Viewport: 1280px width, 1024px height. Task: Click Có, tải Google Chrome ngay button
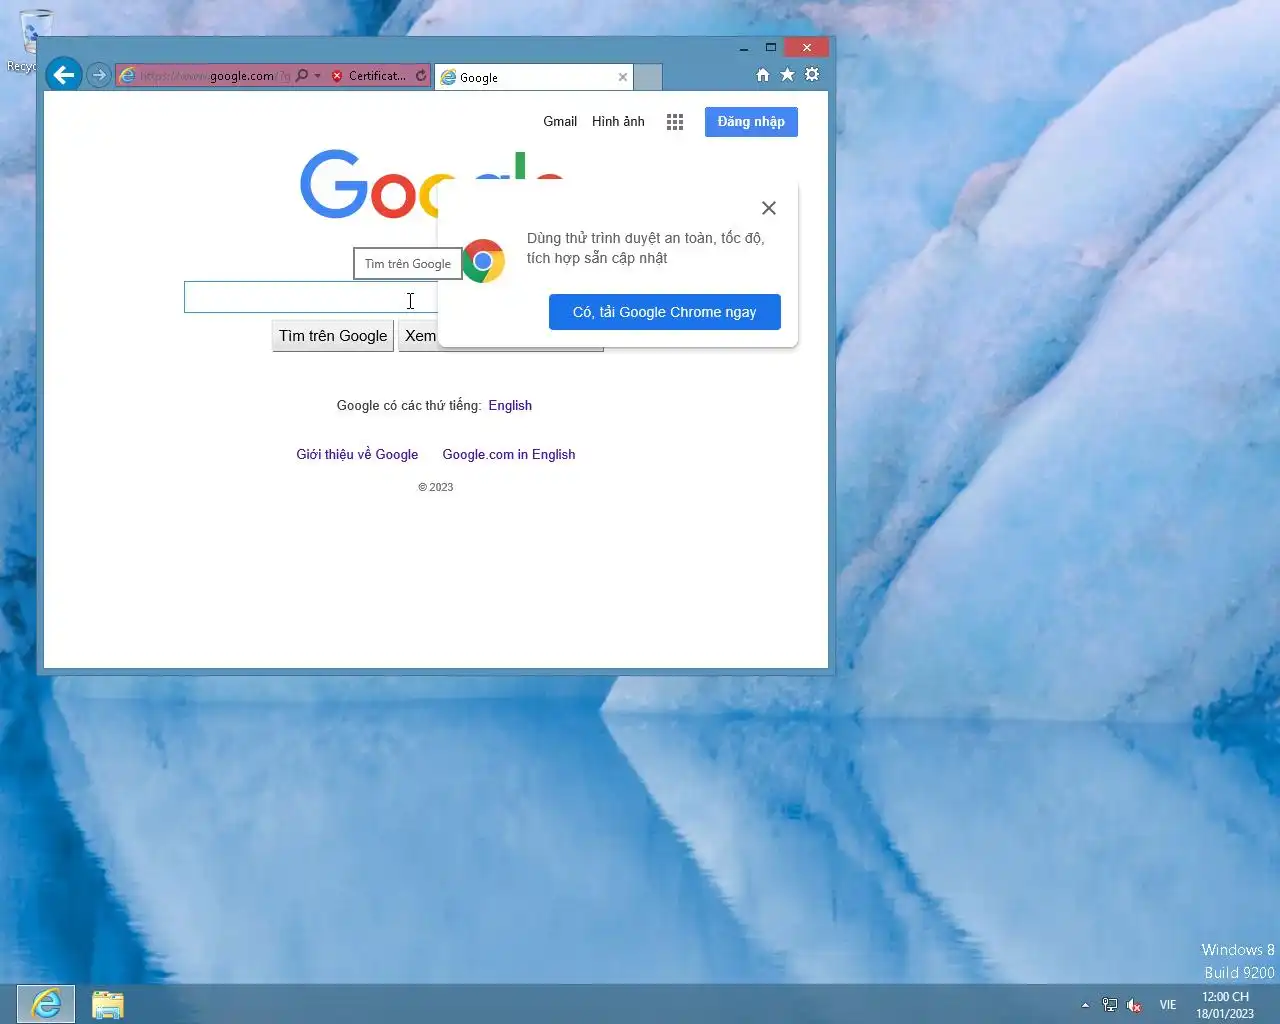[x=665, y=312]
